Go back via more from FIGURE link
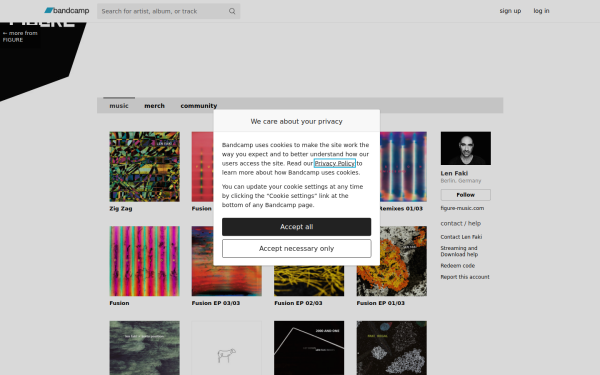This screenshot has height=375, width=600. coord(20,36)
